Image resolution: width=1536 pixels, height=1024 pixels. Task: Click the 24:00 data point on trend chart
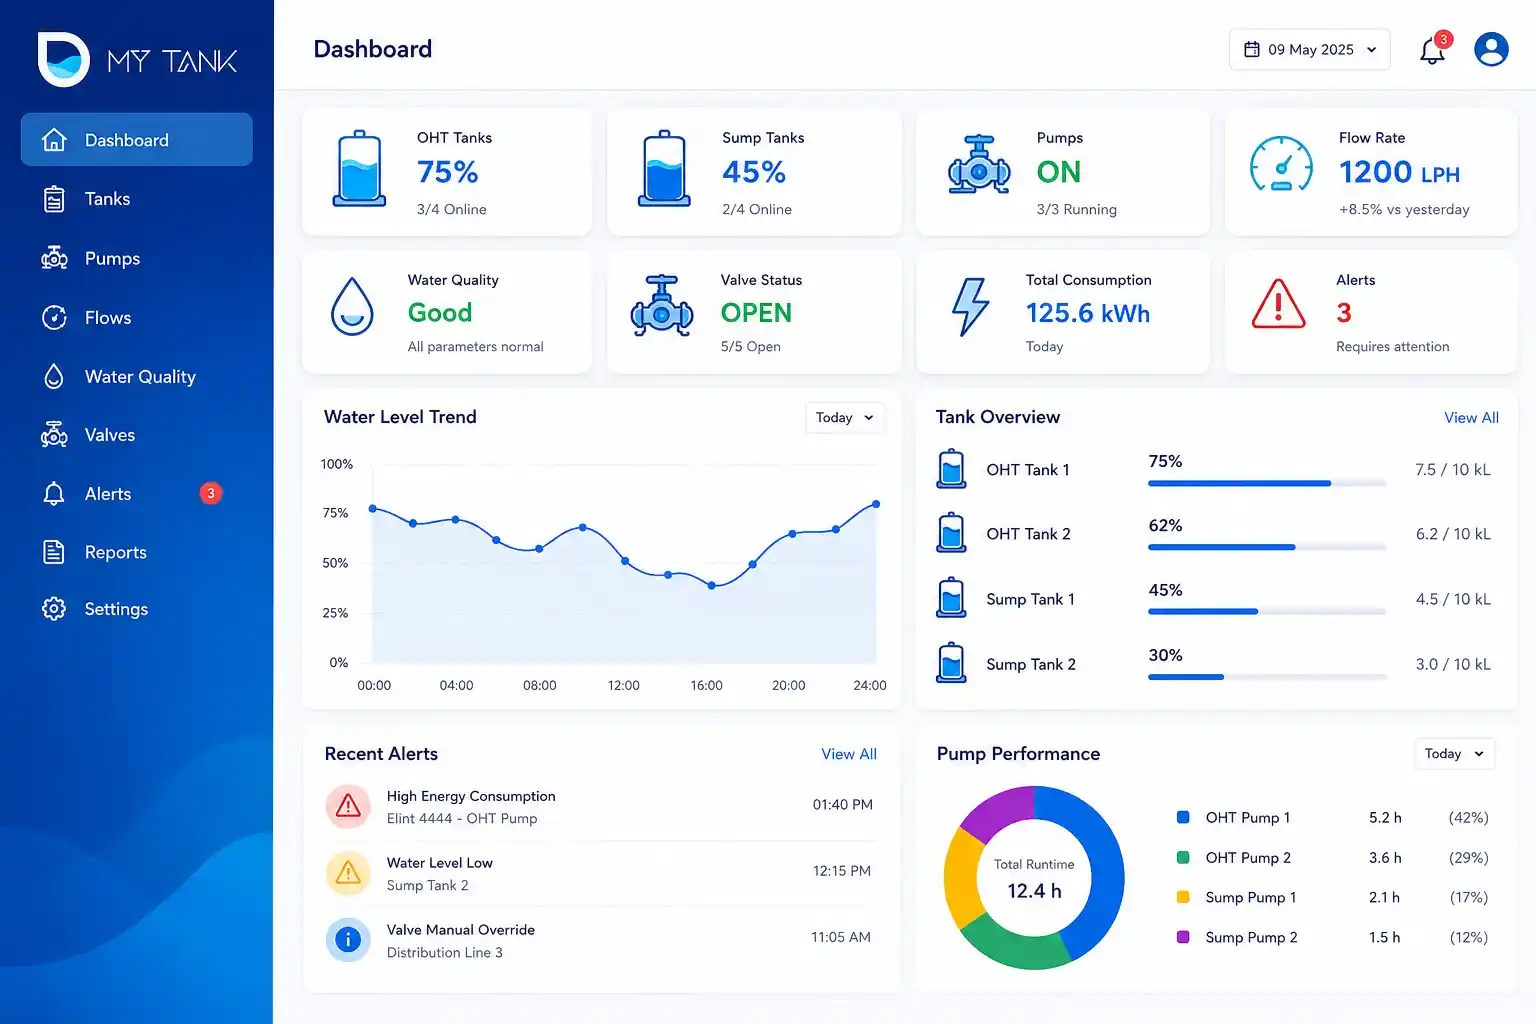pos(876,504)
